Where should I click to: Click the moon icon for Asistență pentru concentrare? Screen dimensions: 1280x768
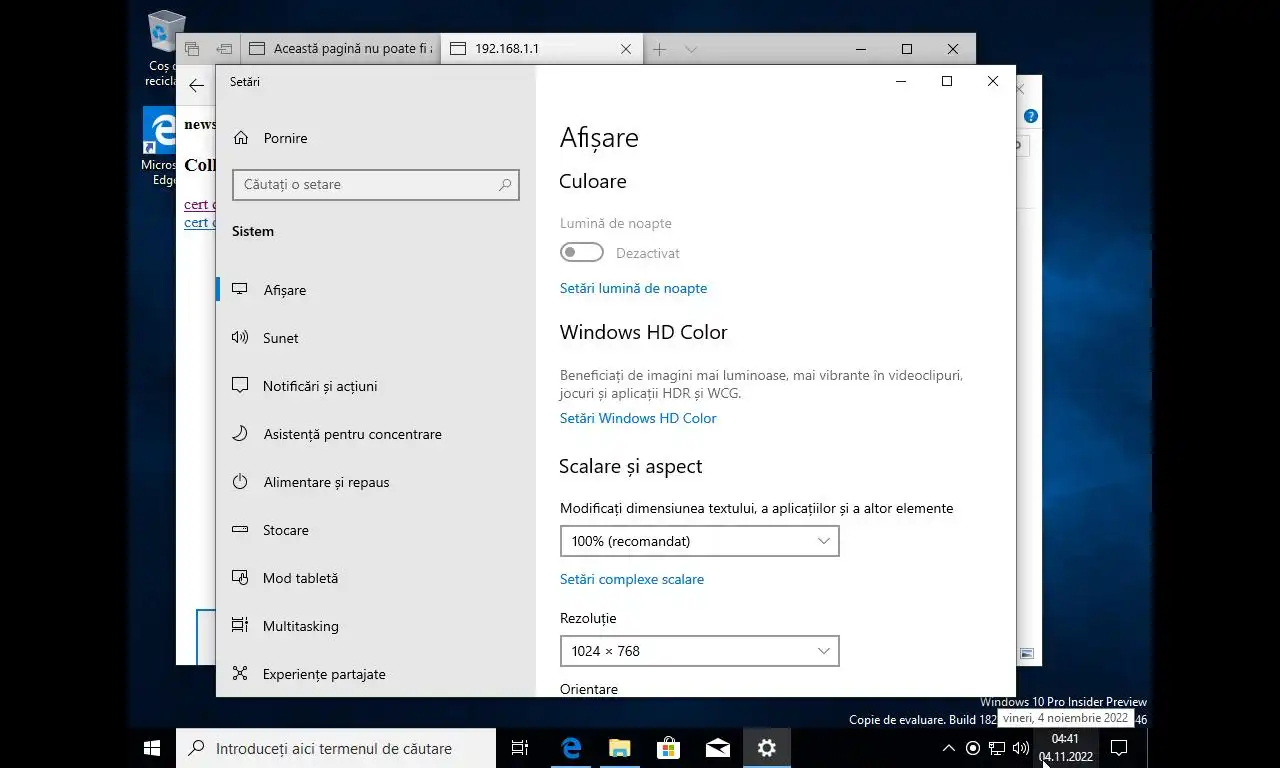point(240,433)
